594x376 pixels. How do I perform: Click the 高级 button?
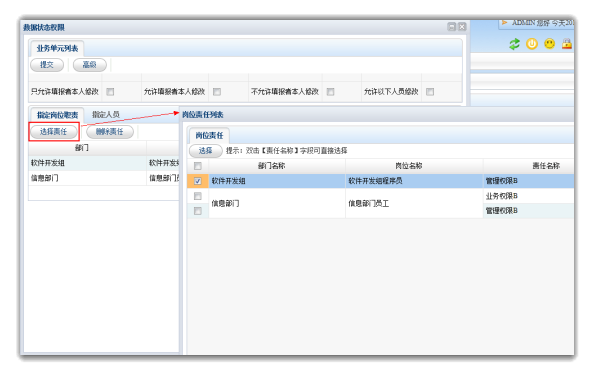coord(89,65)
